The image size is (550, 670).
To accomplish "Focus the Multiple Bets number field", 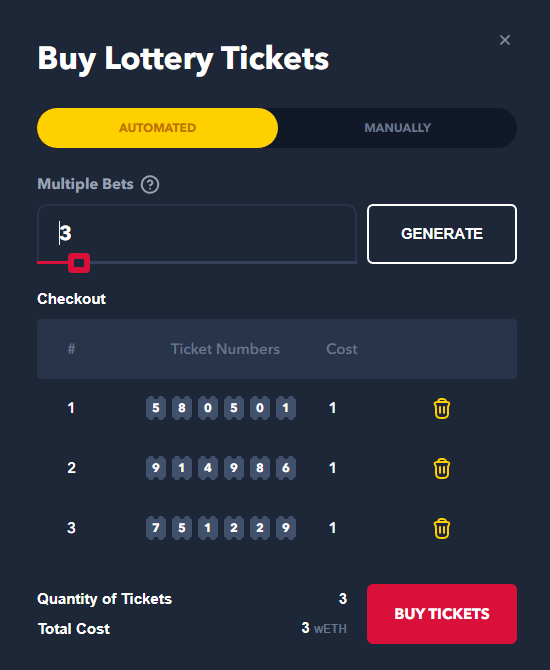I will tap(197, 233).
